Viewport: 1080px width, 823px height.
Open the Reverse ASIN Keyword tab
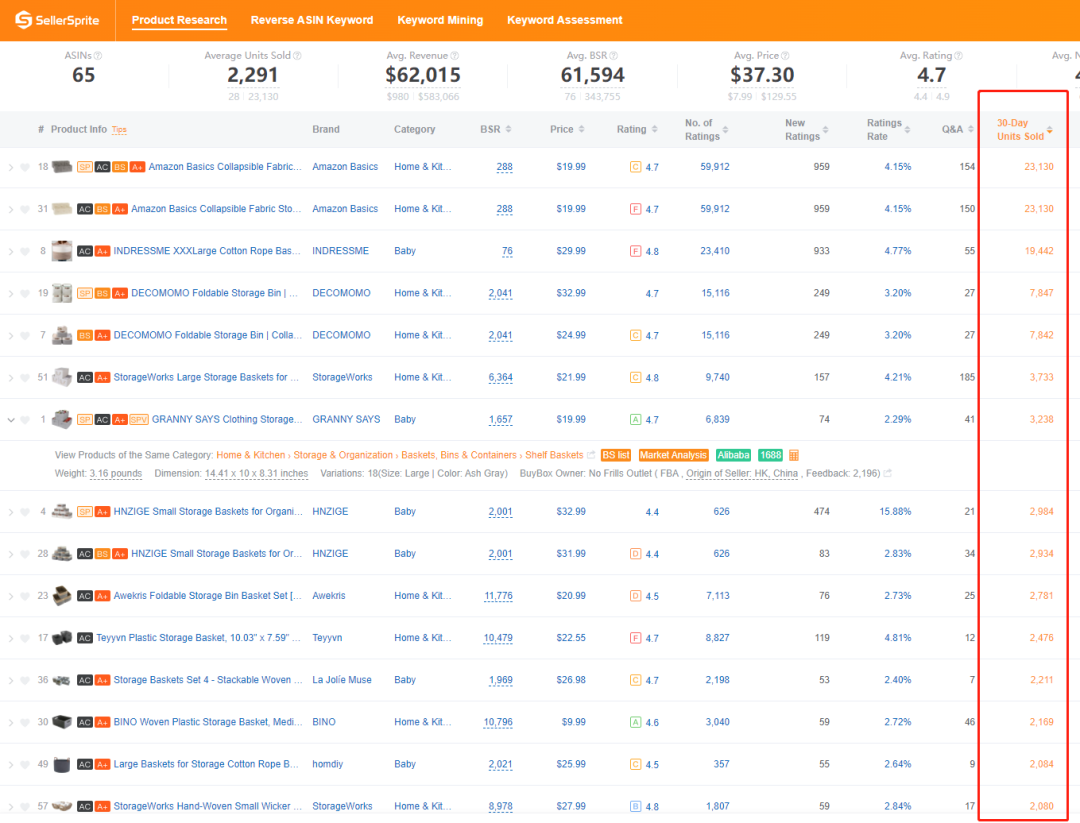[x=312, y=20]
